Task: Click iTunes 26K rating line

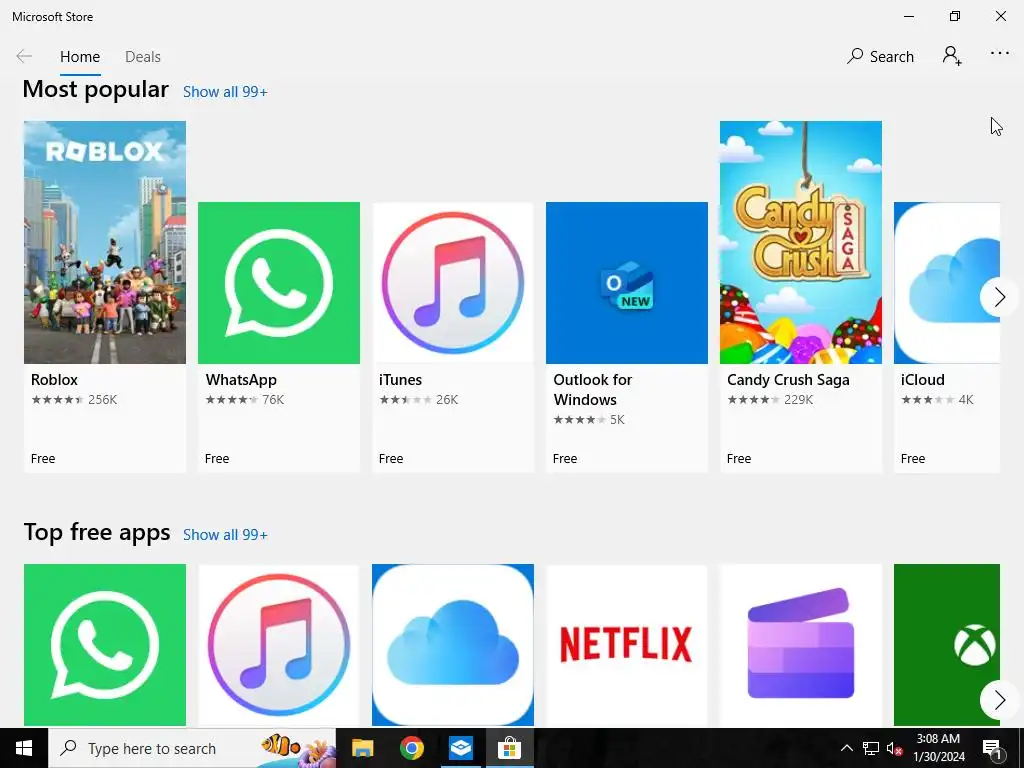Action: click(419, 400)
